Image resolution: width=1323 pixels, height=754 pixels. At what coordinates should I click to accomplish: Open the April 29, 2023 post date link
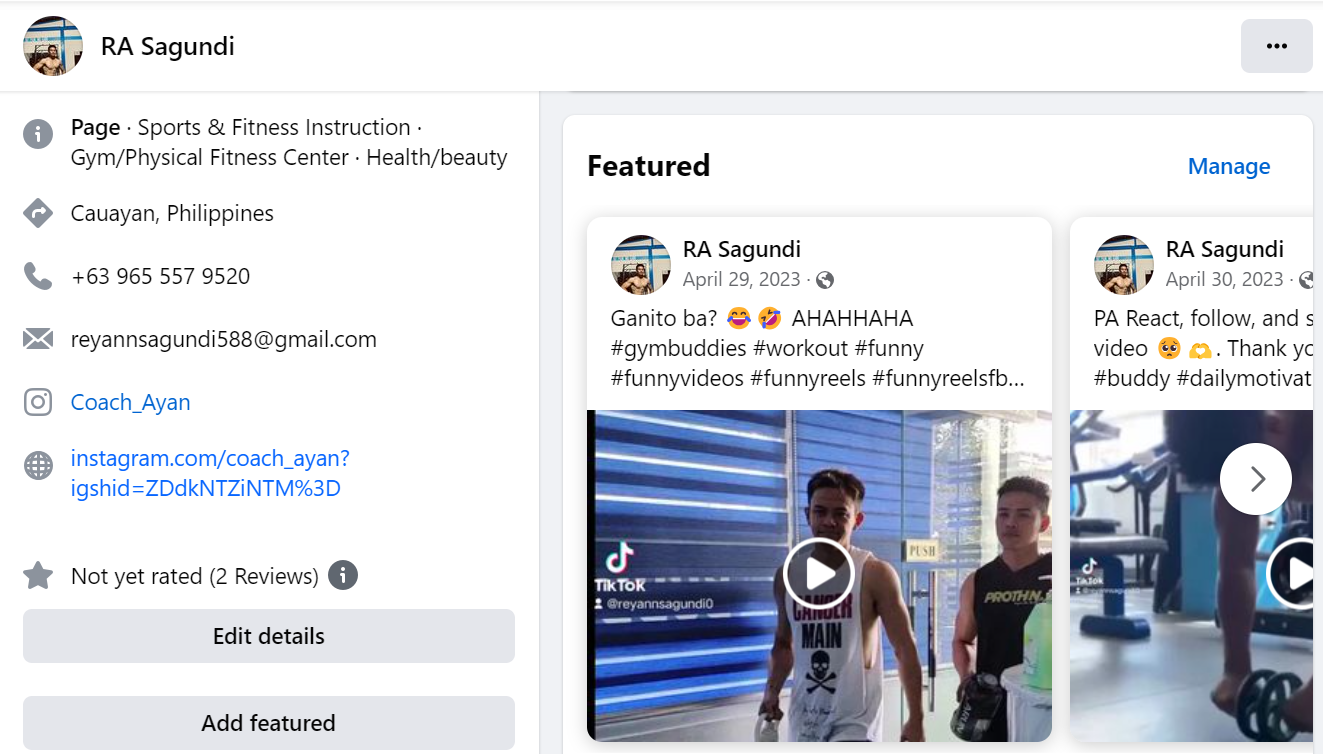[x=741, y=279]
